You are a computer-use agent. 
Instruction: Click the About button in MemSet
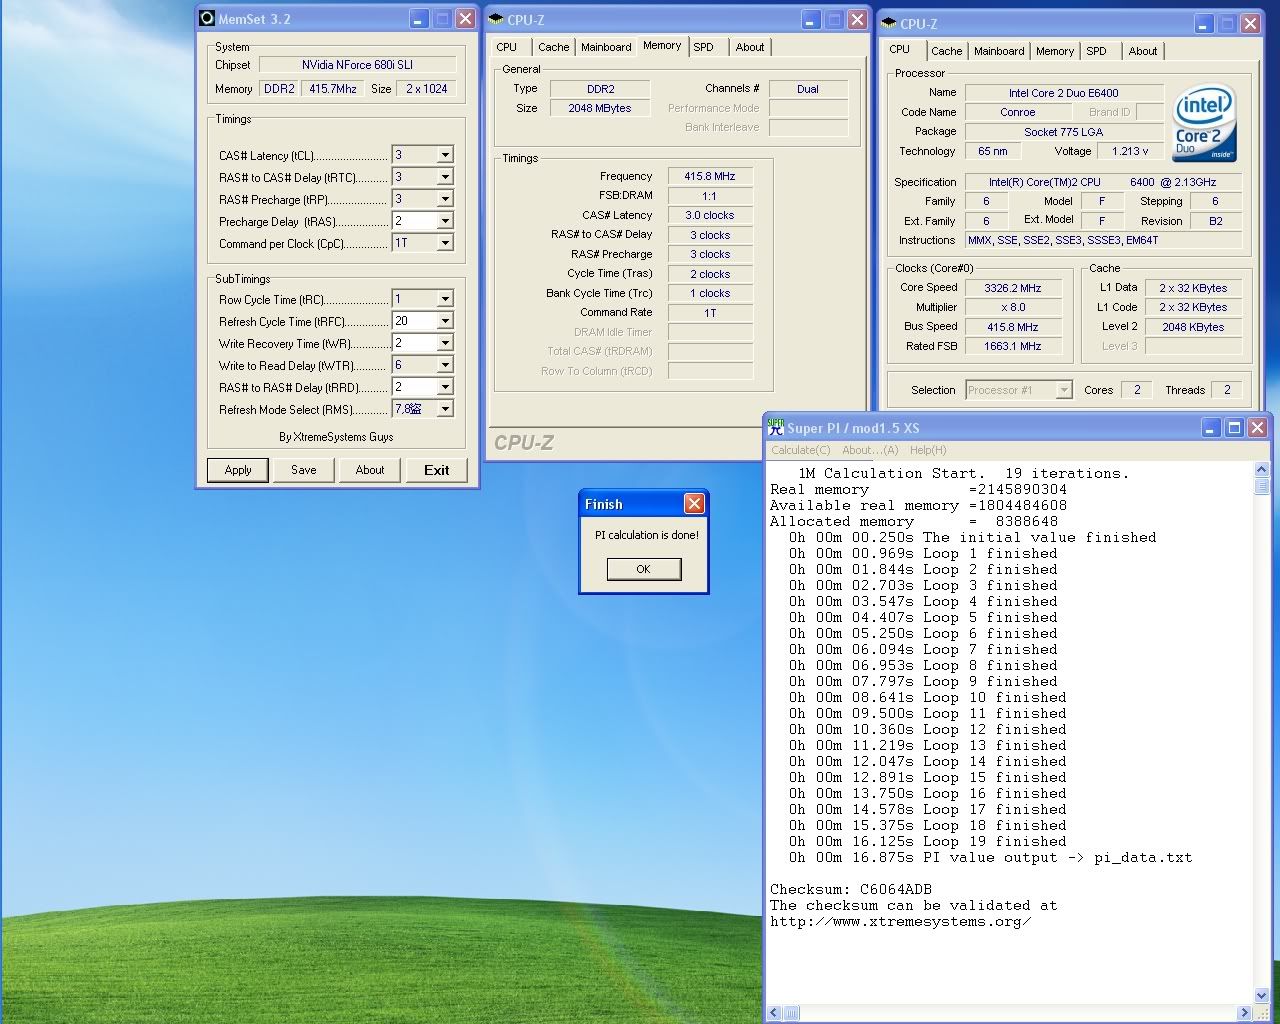pos(370,470)
